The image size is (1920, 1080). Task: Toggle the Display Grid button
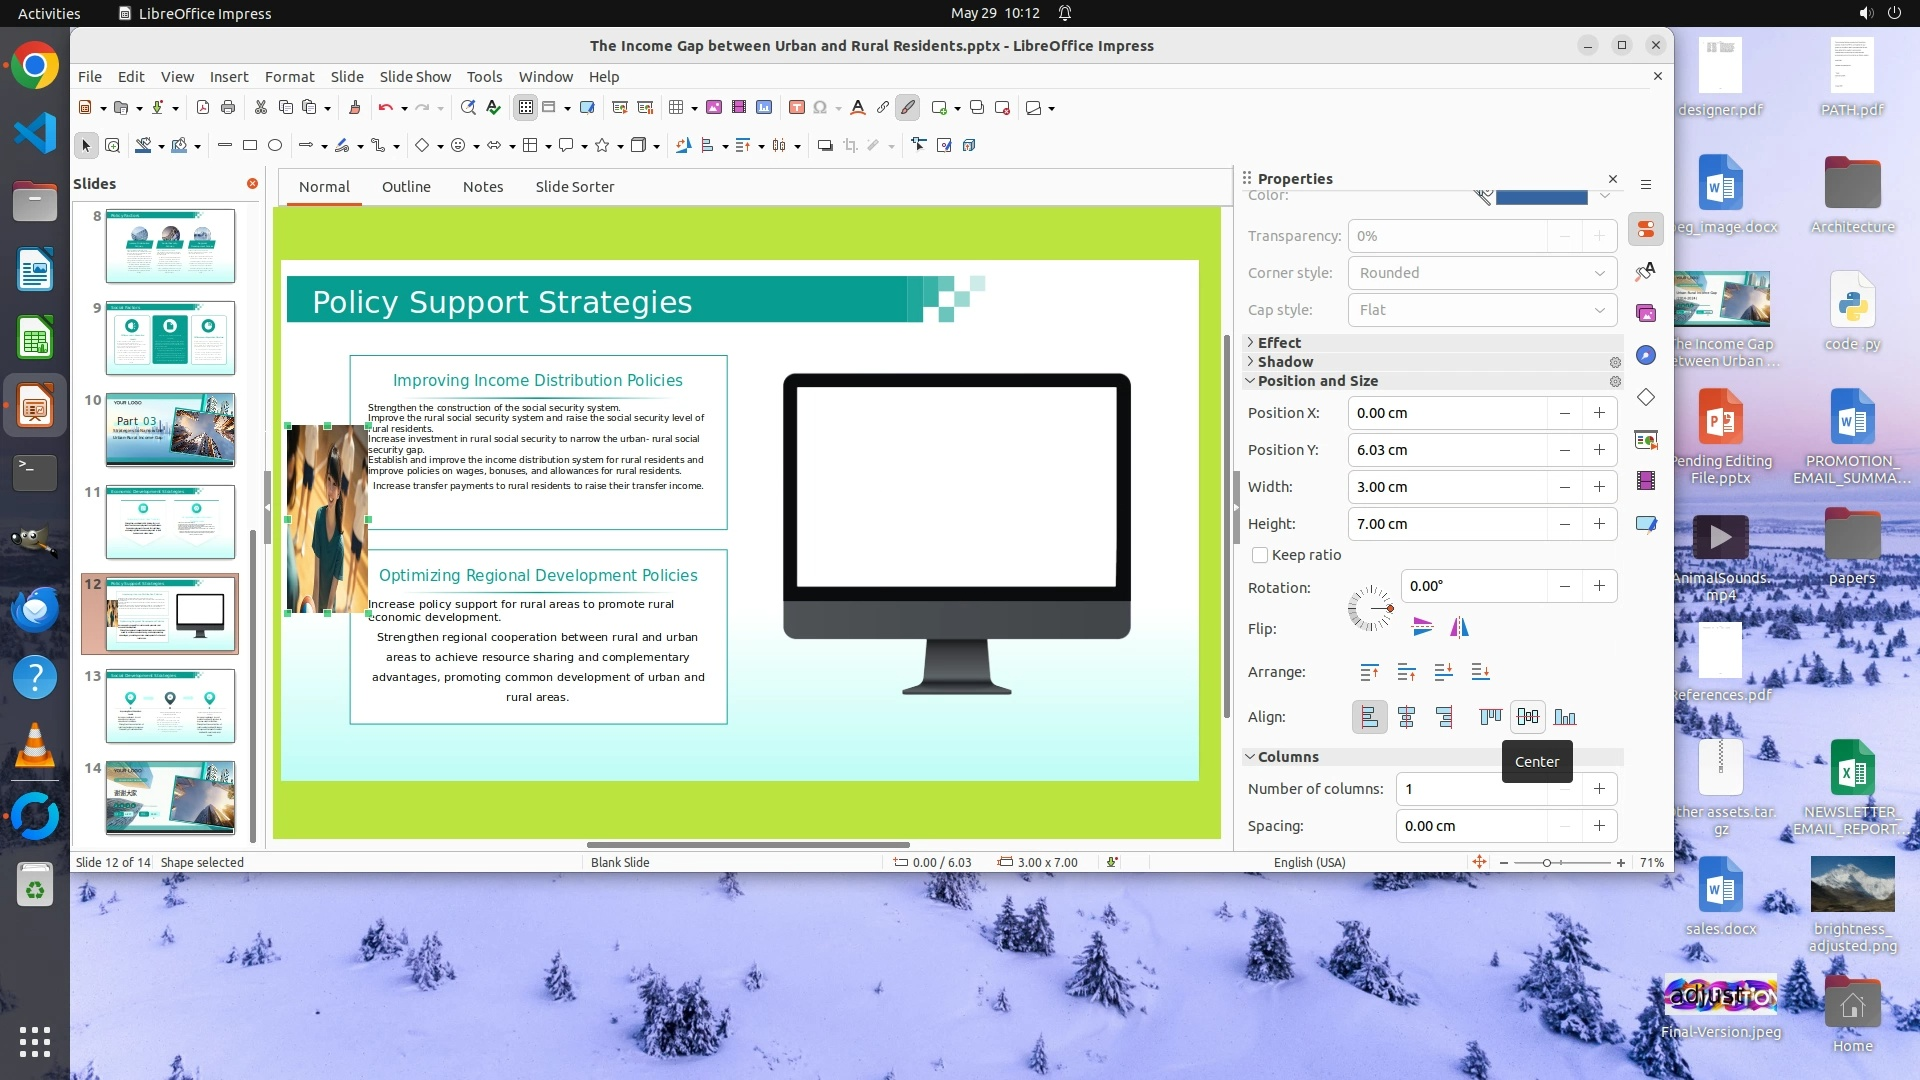point(526,108)
